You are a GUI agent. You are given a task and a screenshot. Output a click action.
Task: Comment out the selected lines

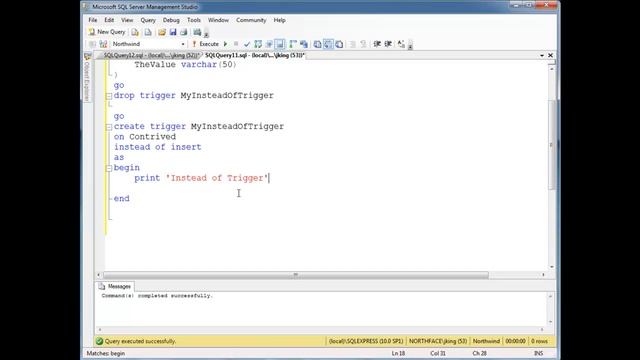pos(353,44)
